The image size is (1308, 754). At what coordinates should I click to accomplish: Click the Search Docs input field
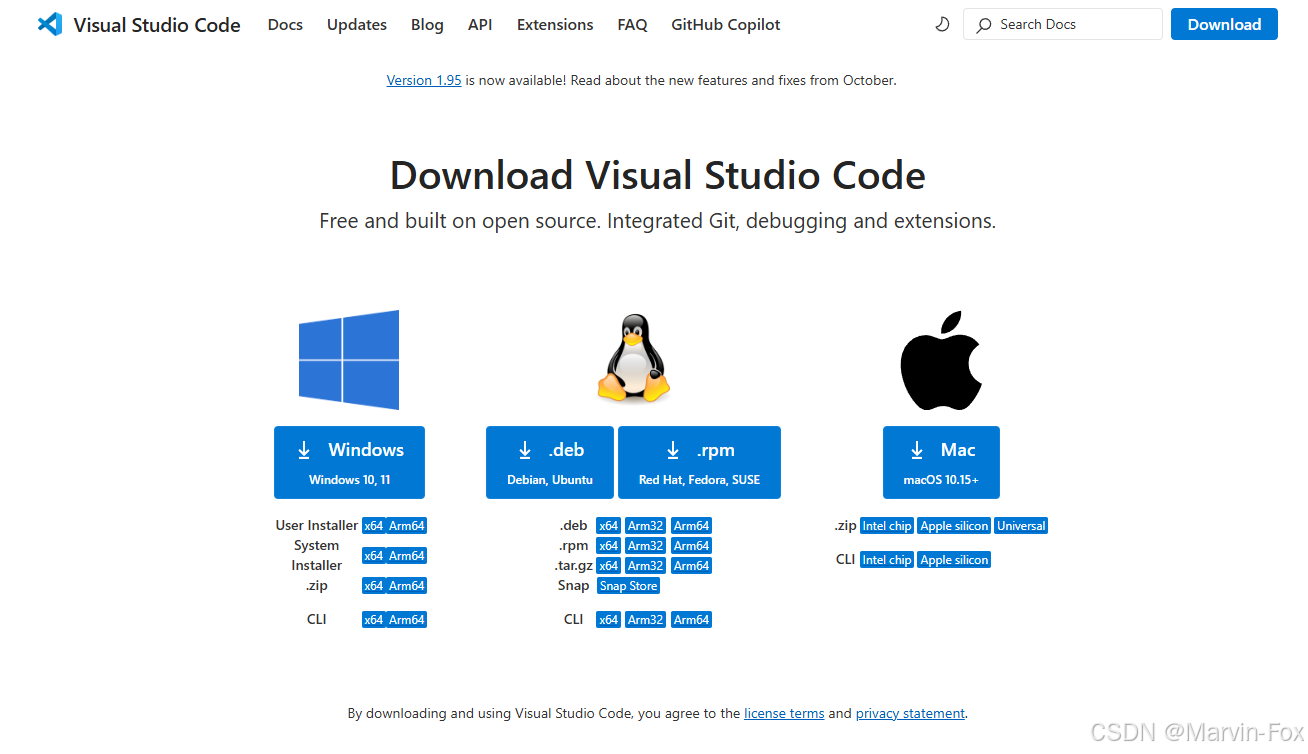[1063, 24]
